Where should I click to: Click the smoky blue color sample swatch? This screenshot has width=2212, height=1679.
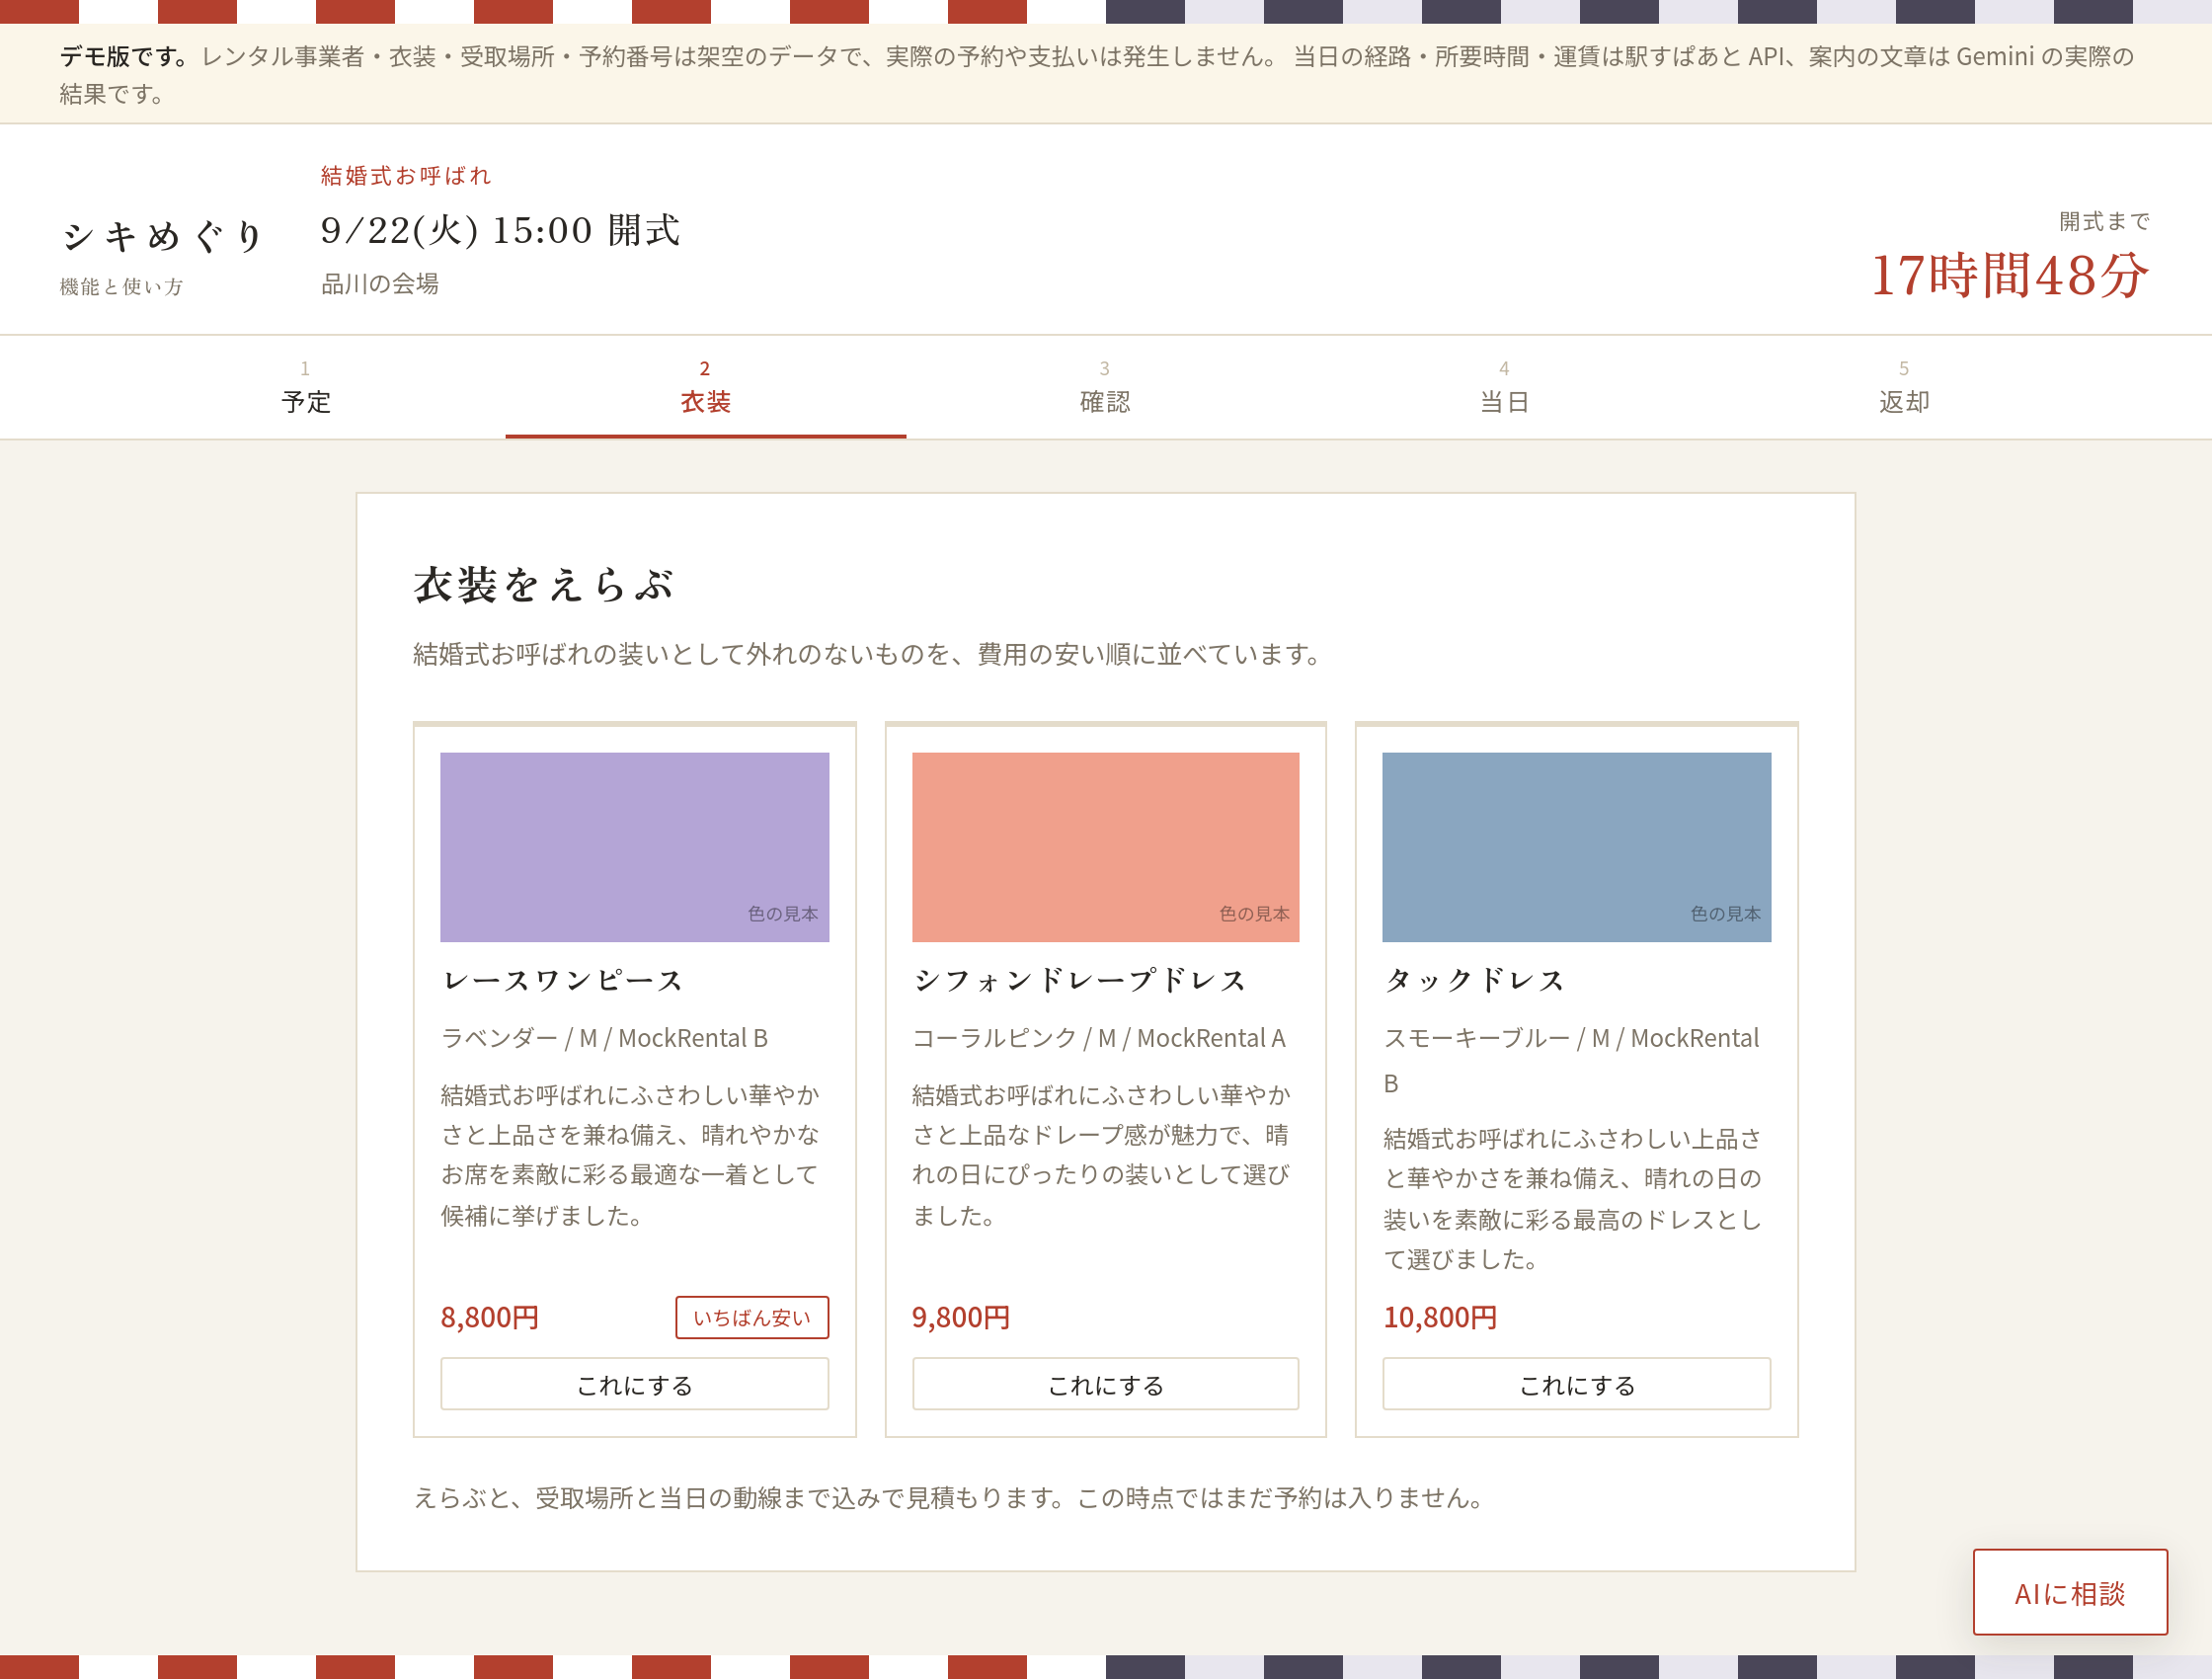(x=1576, y=847)
